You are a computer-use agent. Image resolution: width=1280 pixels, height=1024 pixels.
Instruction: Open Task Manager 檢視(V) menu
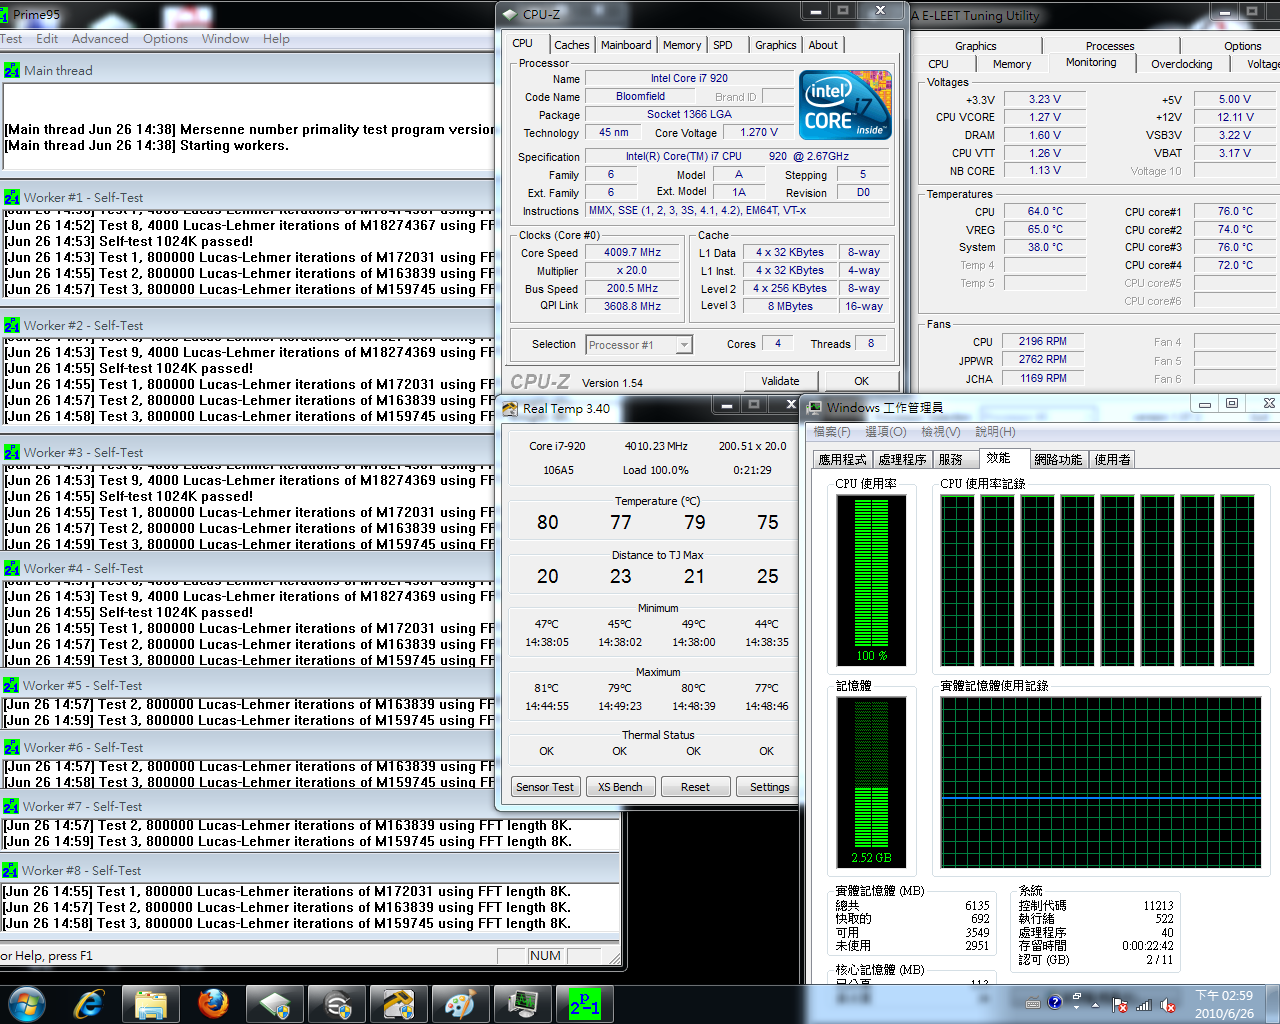pyautogui.click(x=940, y=432)
